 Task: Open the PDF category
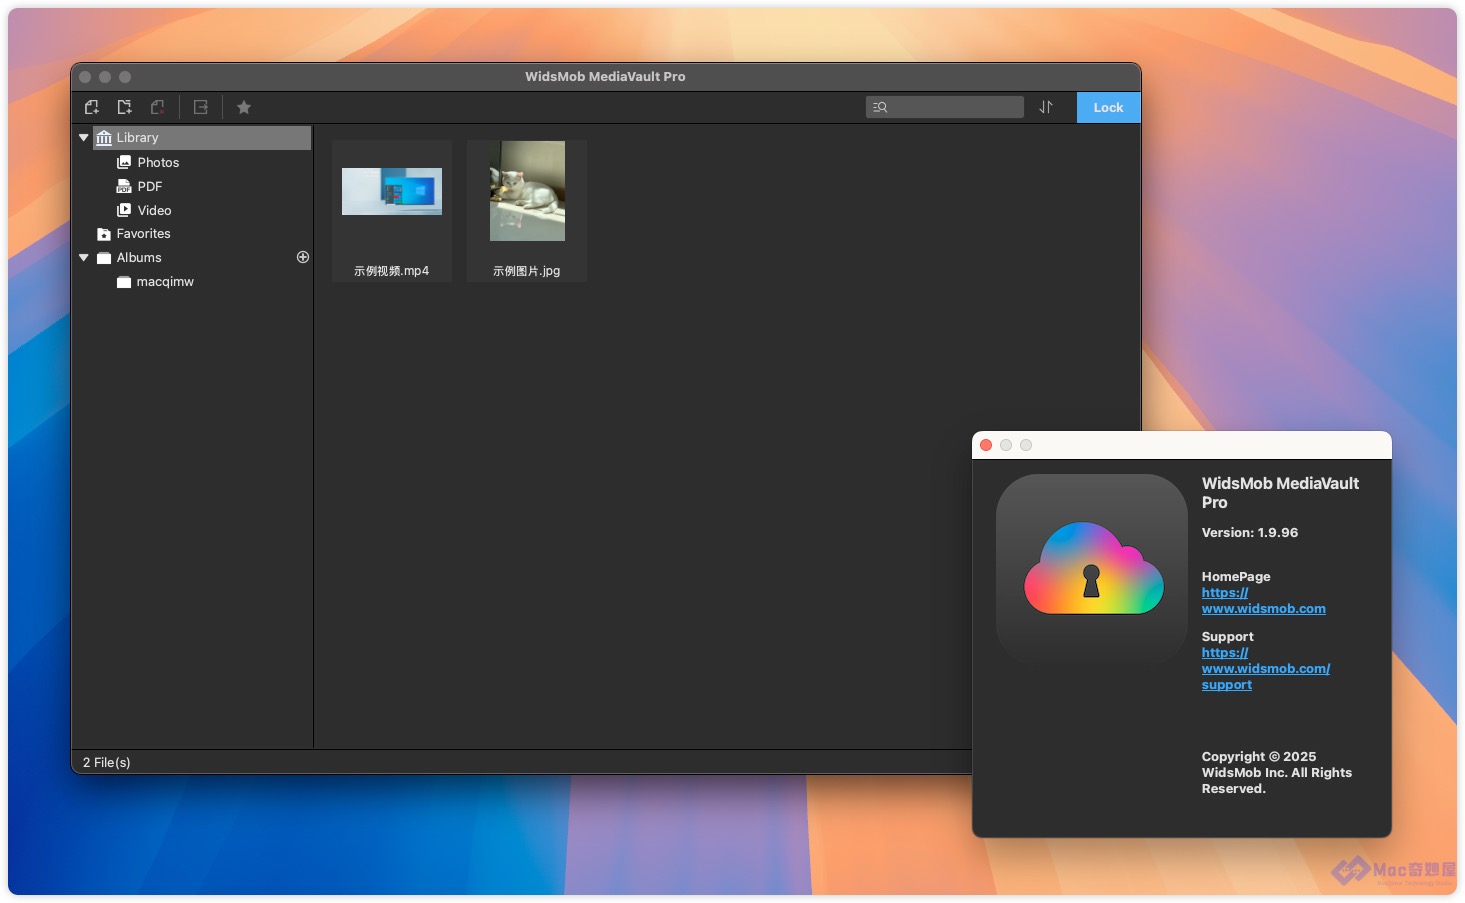pyautogui.click(x=150, y=186)
